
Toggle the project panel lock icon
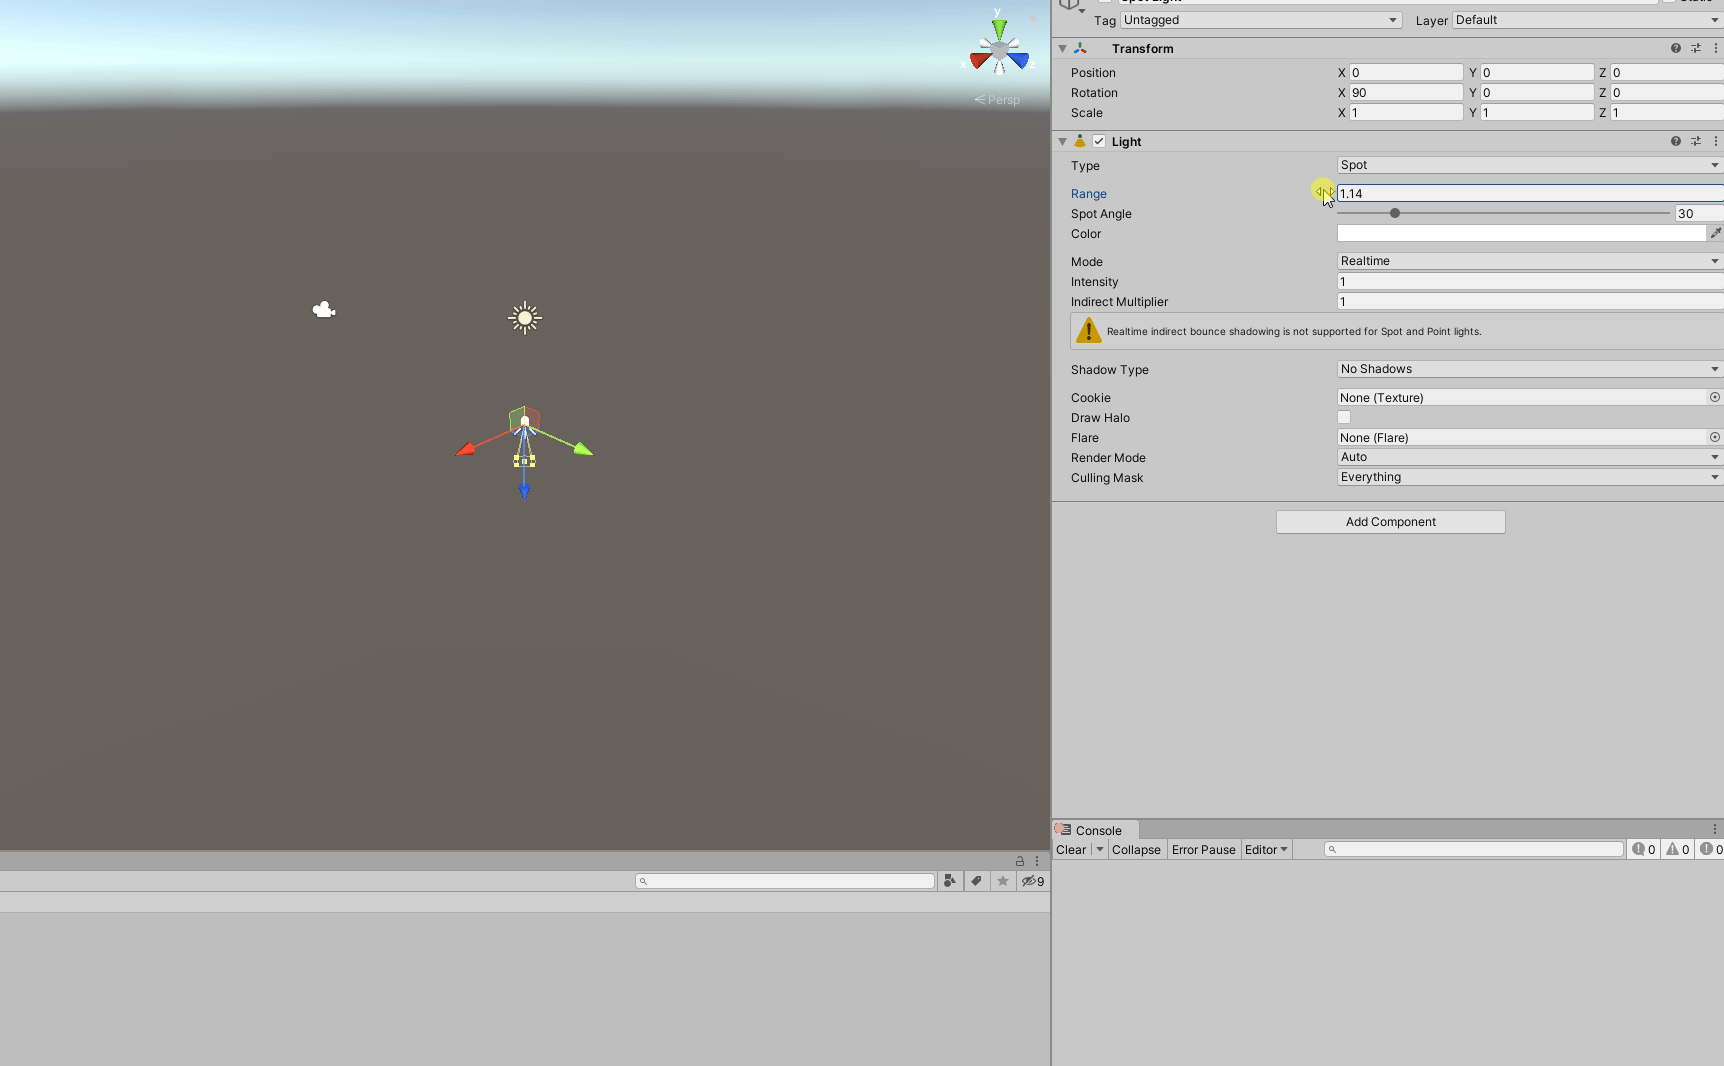(x=1020, y=860)
